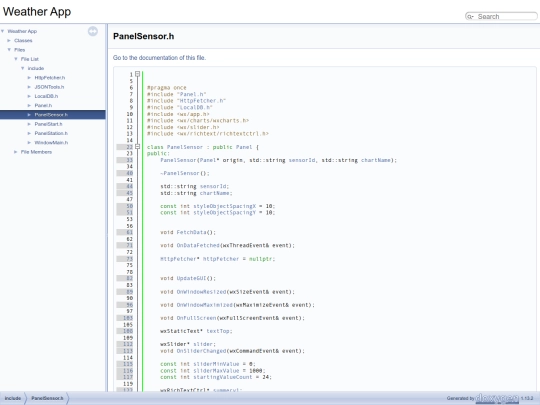The width and height of the screenshot is (540, 405).
Task: Open LocalDB.h in the tree
Action: [x=46, y=96]
